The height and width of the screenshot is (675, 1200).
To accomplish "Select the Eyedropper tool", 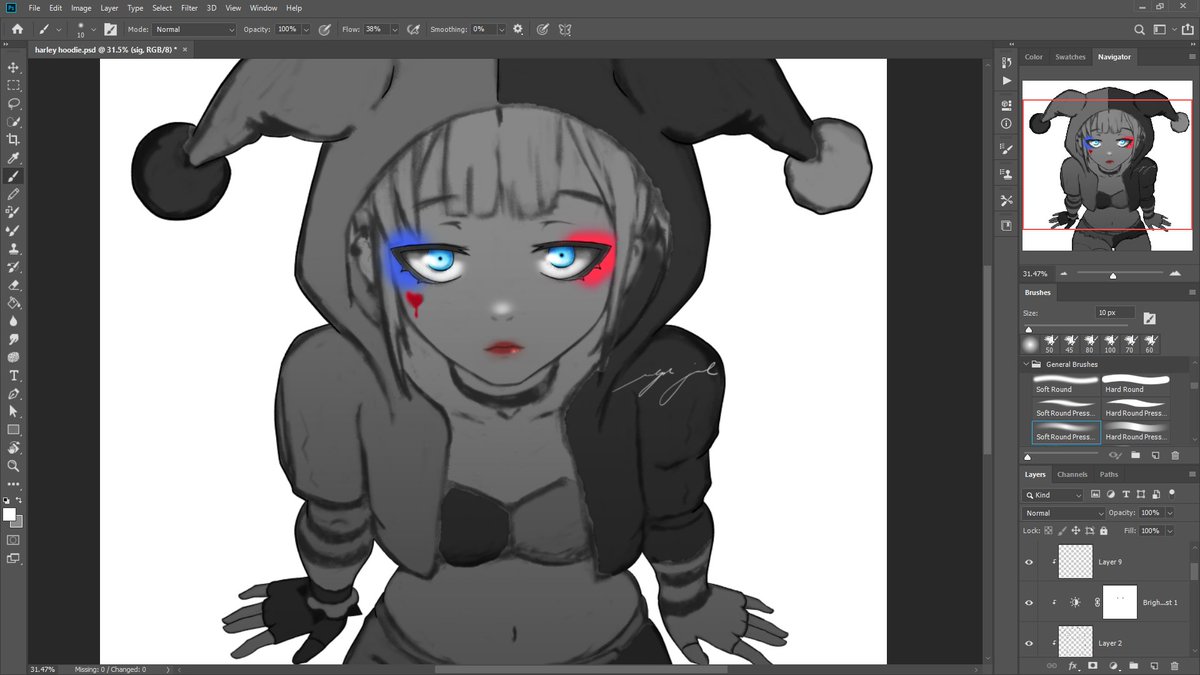I will pos(14,158).
